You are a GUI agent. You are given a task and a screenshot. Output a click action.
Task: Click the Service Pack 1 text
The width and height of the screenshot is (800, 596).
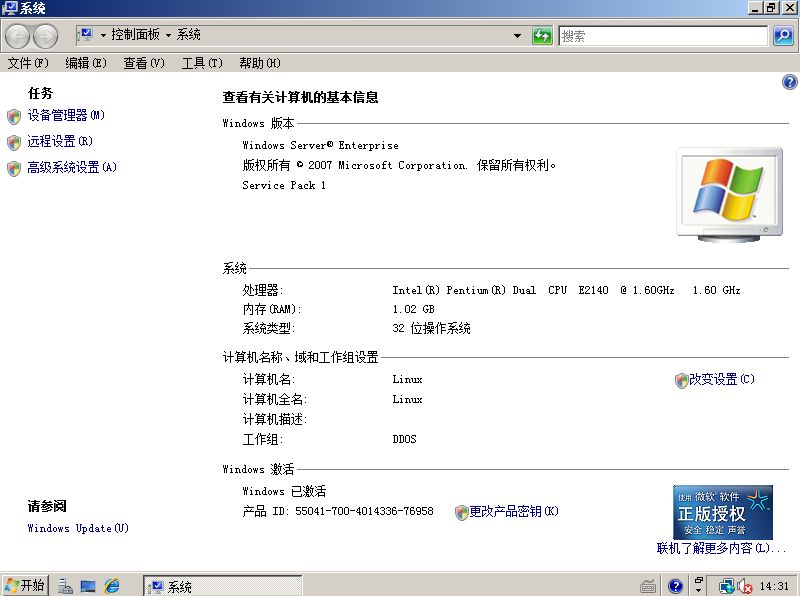(284, 185)
